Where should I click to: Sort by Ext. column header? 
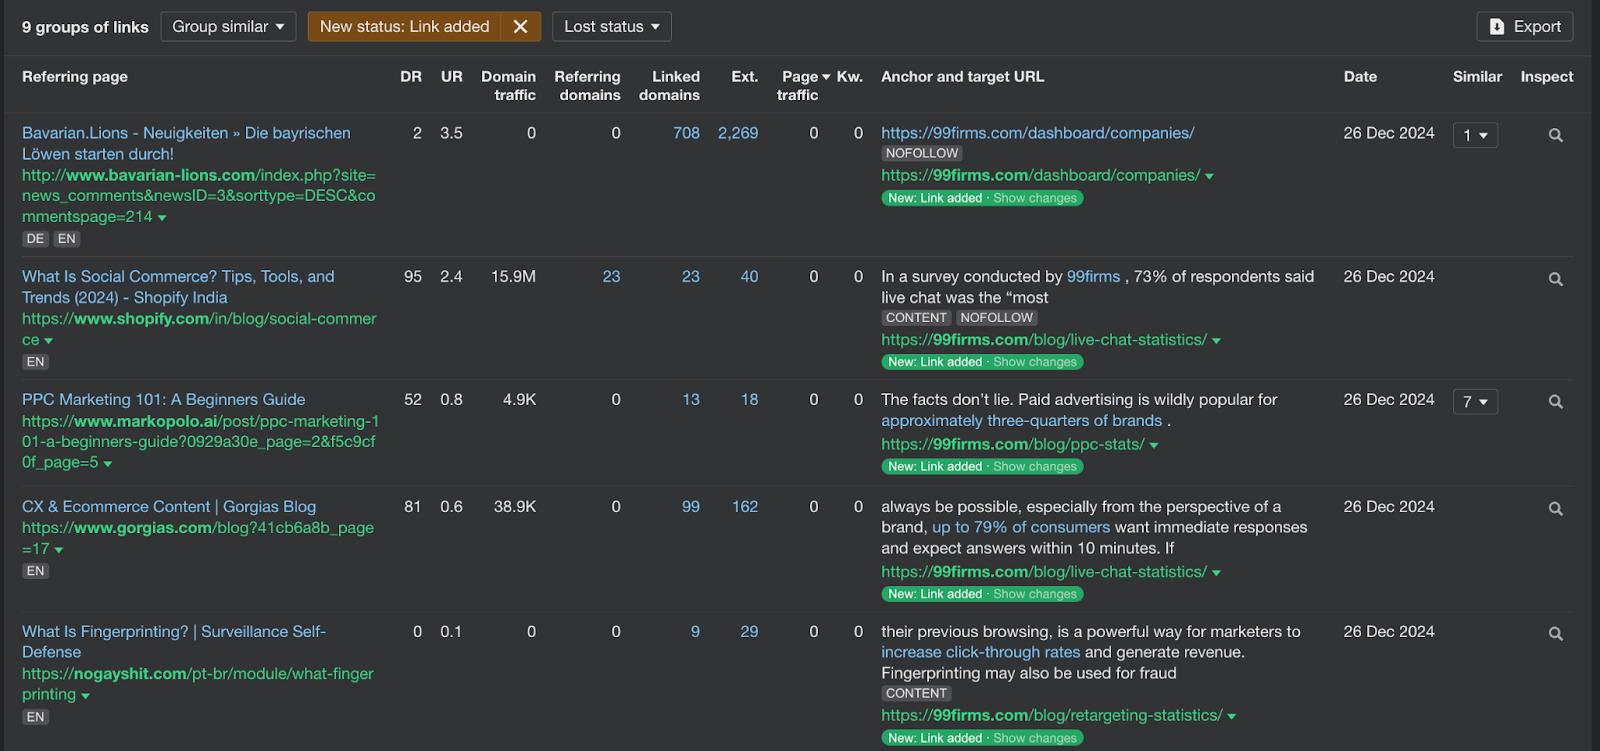coord(744,76)
